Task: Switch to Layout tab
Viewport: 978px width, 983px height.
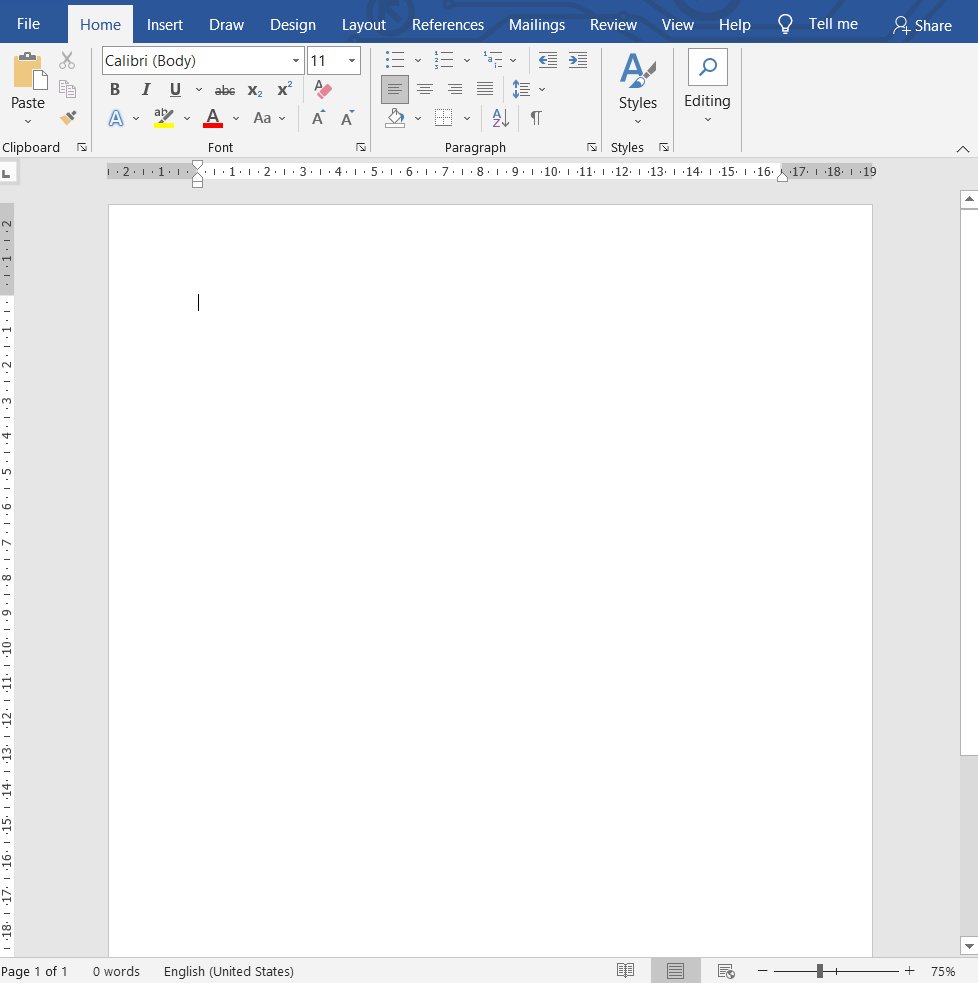Action: (364, 25)
